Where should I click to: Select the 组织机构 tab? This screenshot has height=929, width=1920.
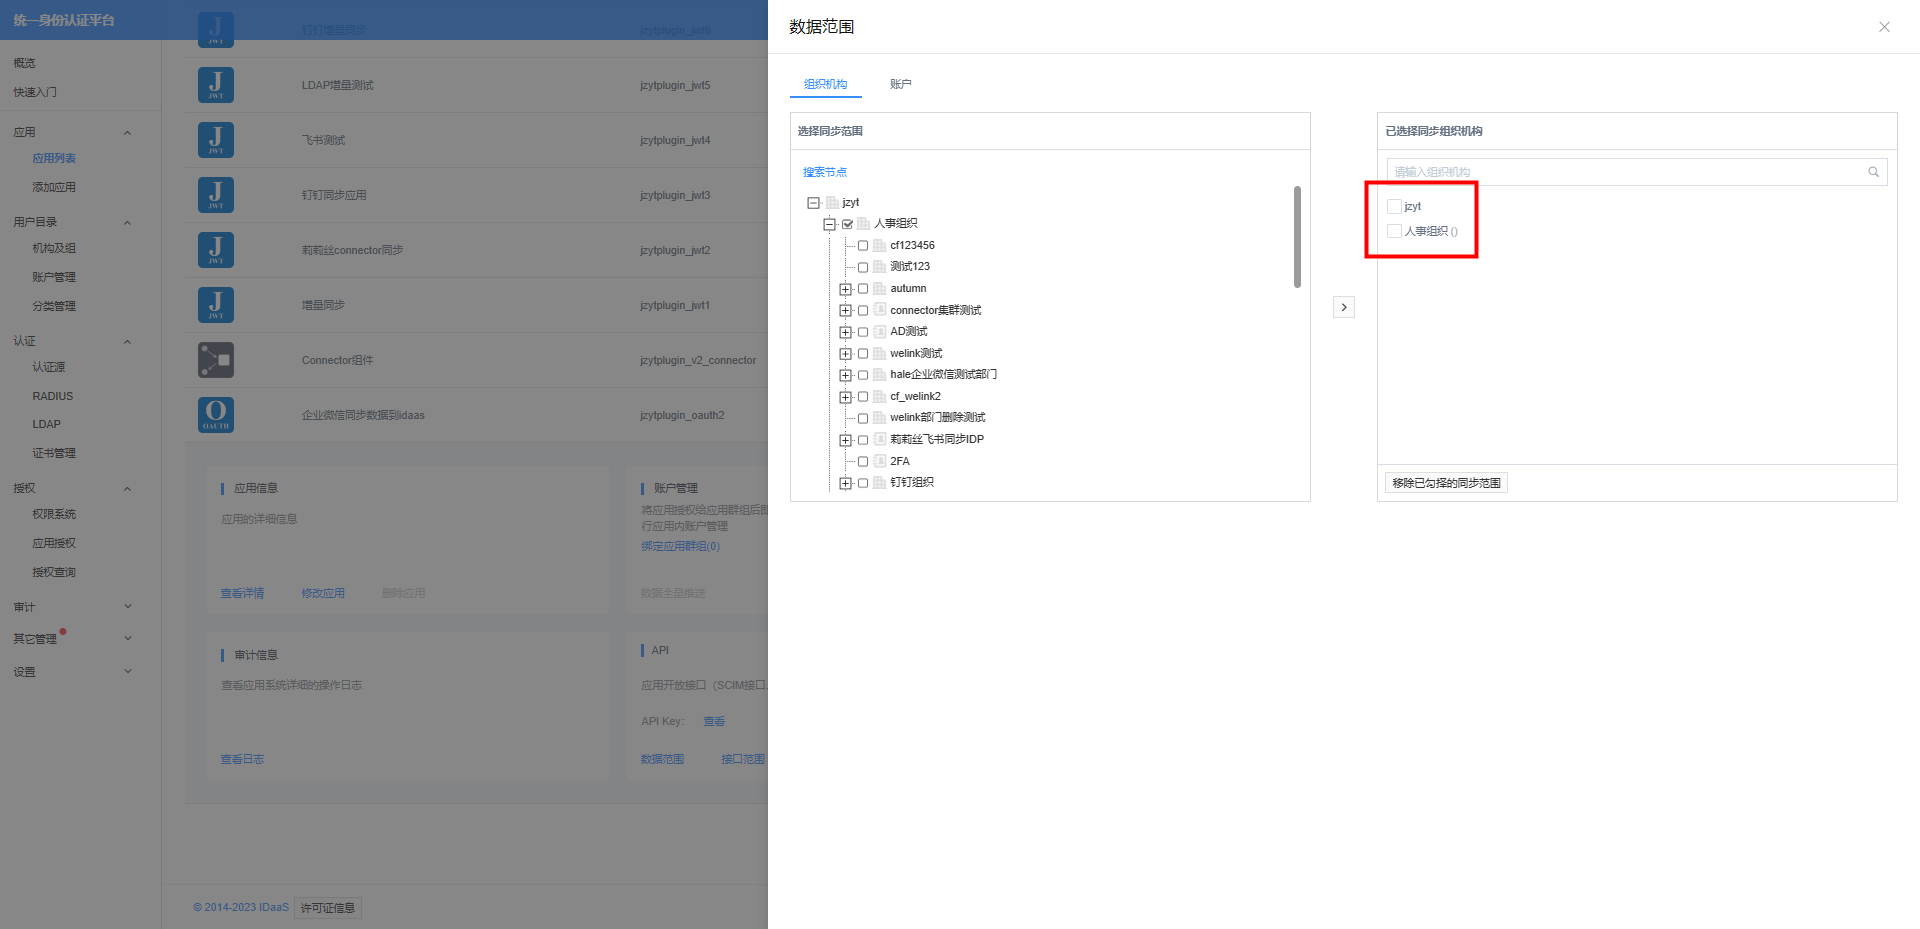click(x=825, y=84)
